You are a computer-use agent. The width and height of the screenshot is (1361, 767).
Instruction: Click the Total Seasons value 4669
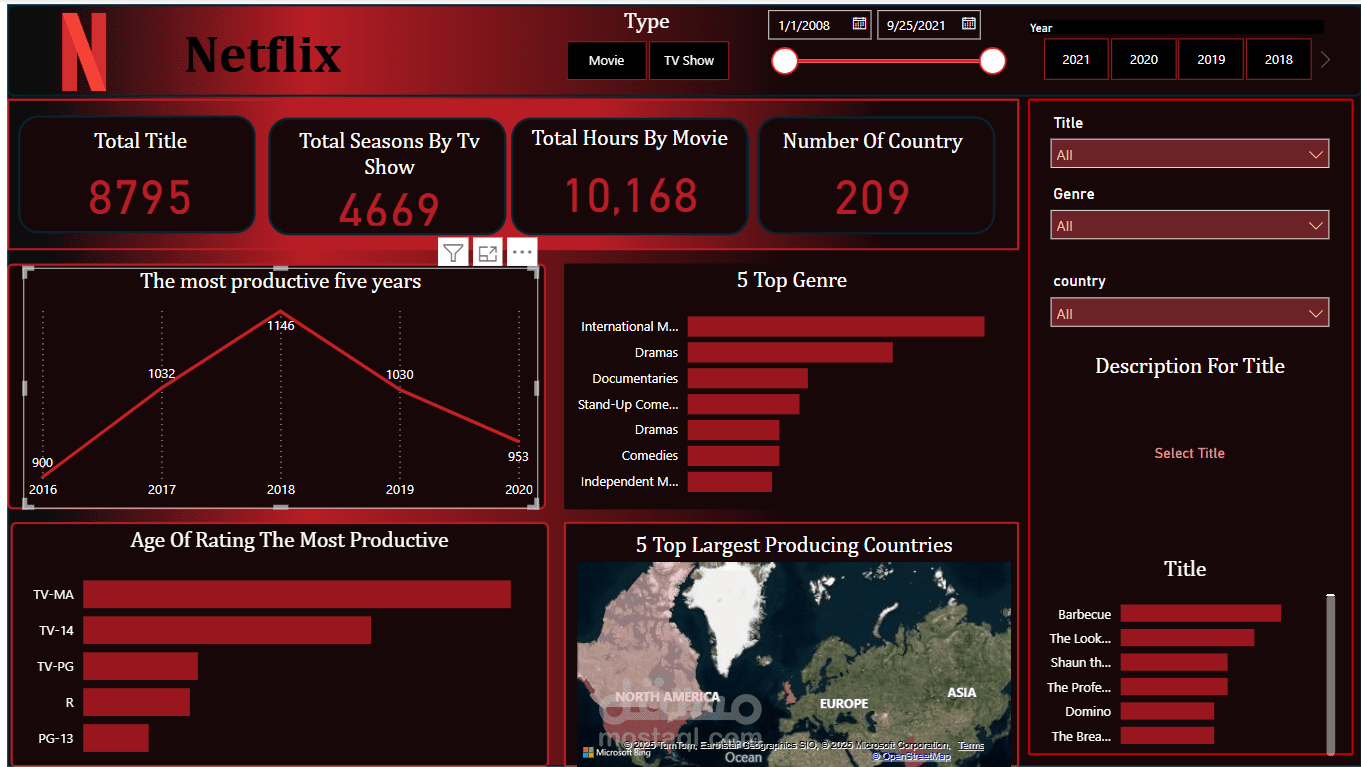[x=389, y=210]
